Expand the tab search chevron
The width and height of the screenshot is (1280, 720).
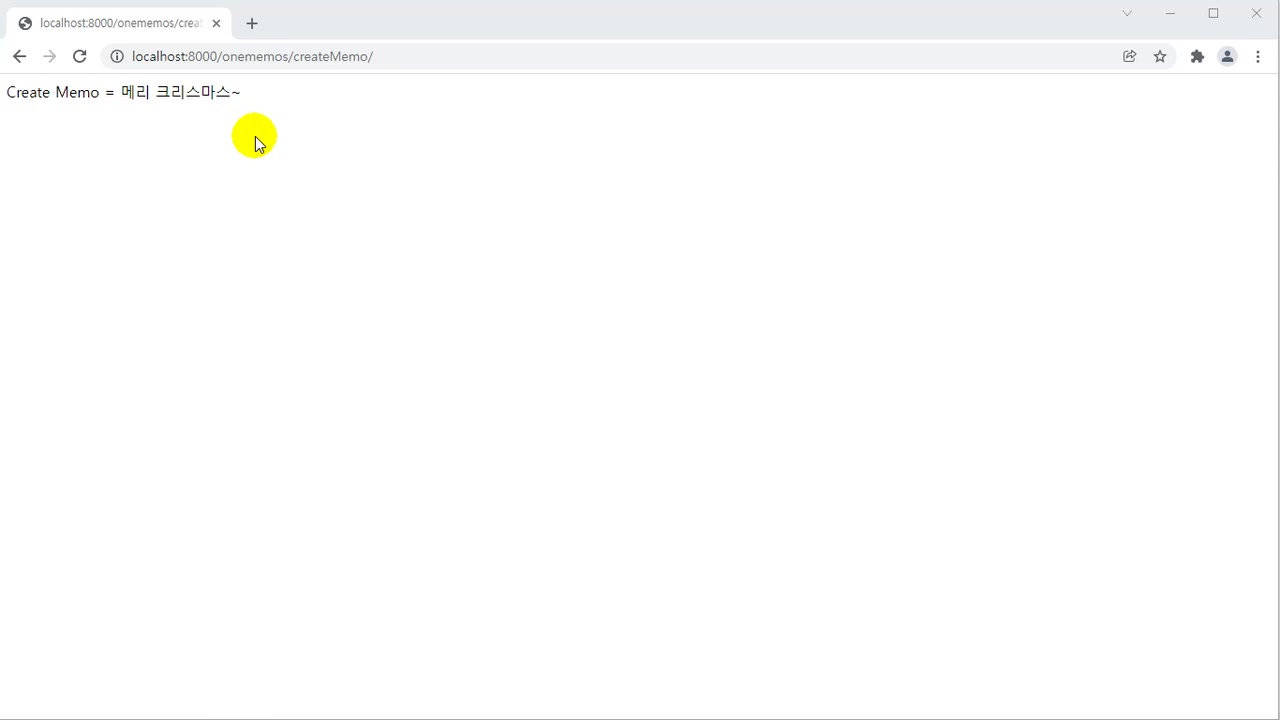1127,13
